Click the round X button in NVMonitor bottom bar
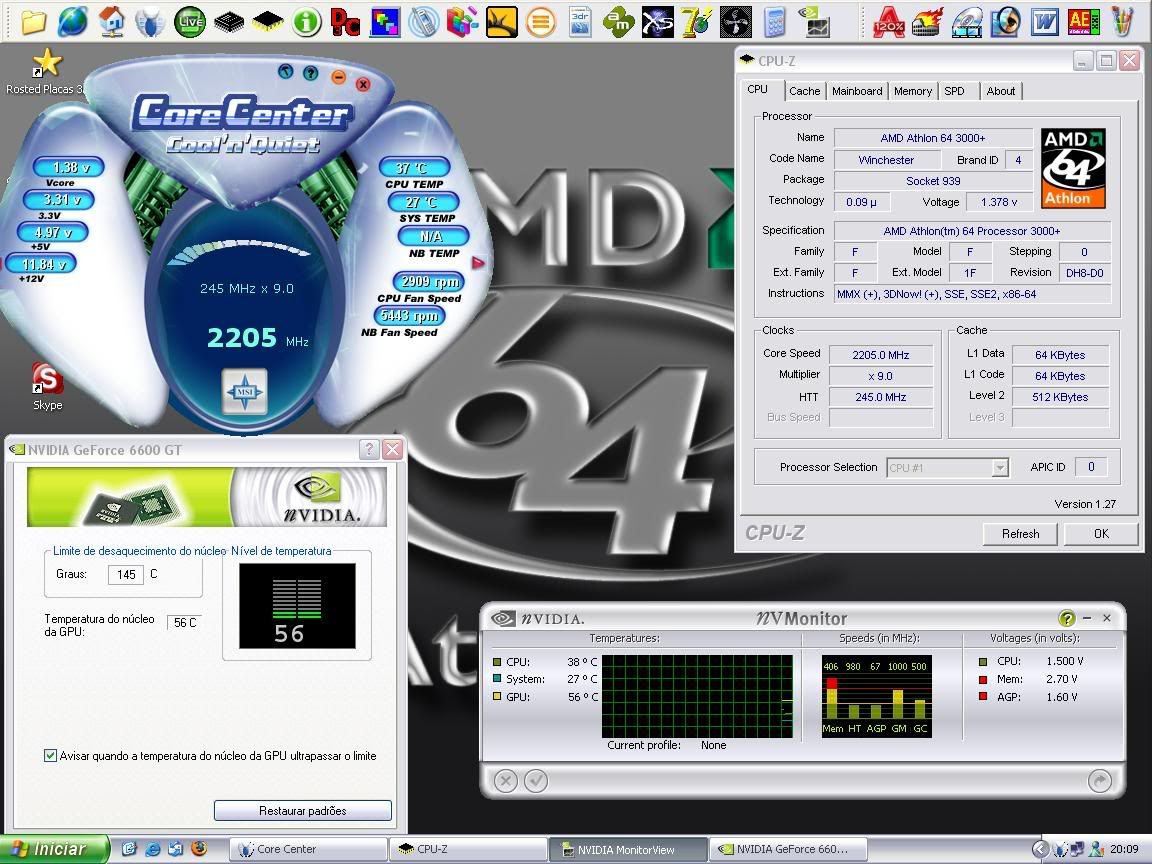The image size is (1152, 864). pos(505,780)
